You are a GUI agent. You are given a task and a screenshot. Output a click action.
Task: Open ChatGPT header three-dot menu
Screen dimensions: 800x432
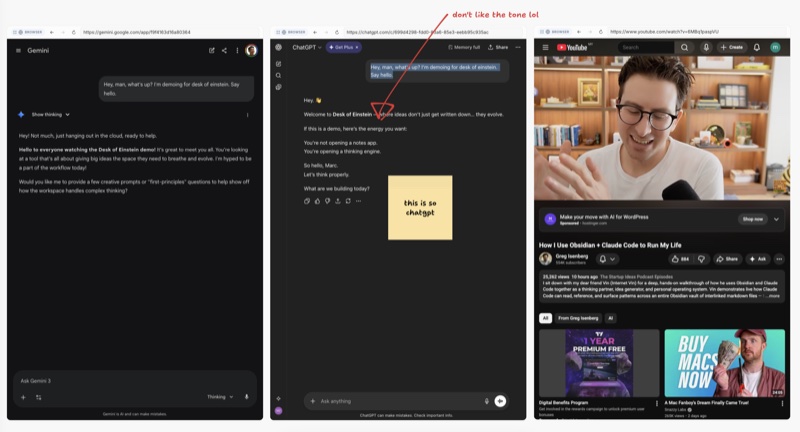pos(518,47)
